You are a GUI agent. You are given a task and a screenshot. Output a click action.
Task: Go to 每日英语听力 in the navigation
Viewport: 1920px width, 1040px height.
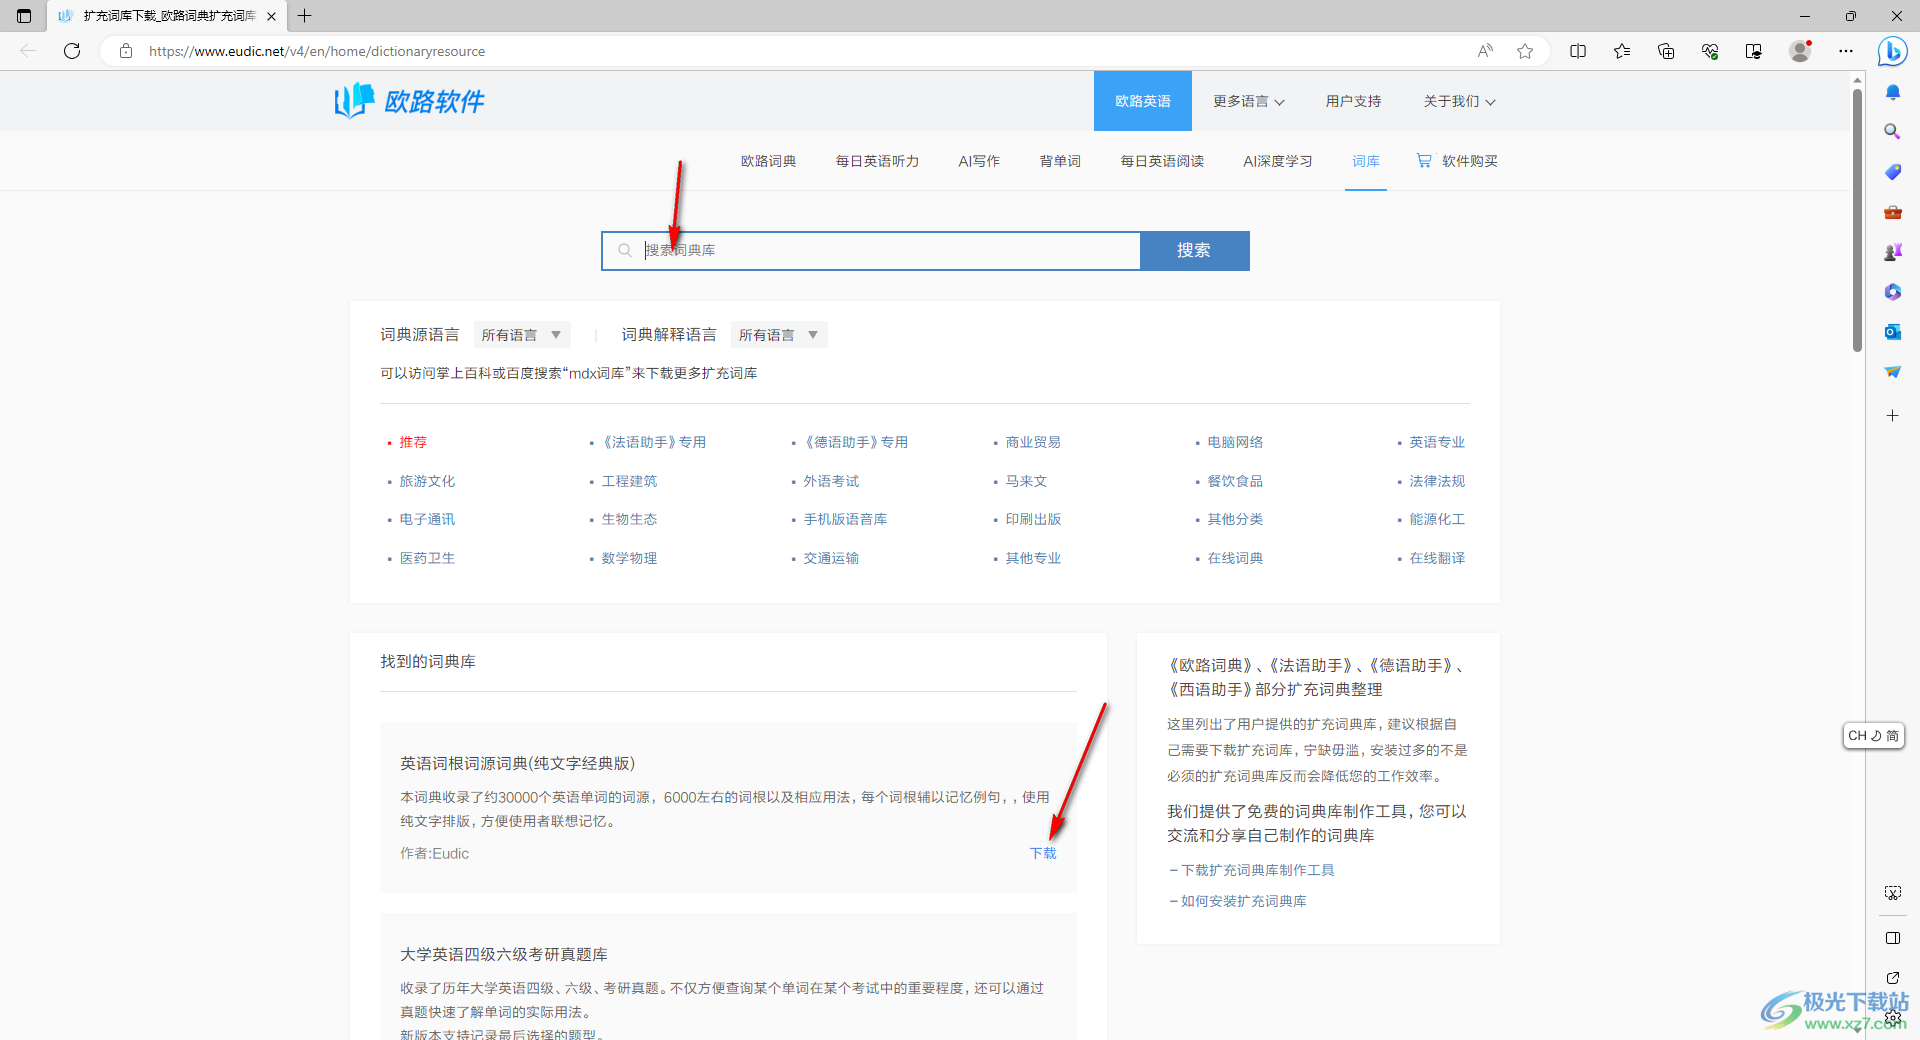click(877, 161)
